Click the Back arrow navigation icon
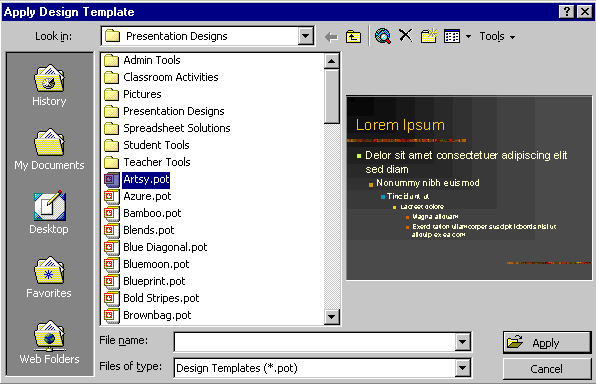The image size is (596, 384). [331, 37]
